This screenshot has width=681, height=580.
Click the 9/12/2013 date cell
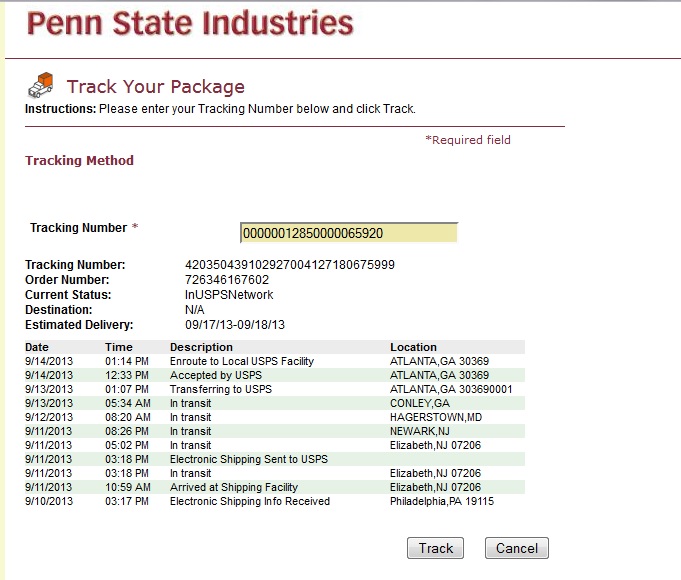(x=49, y=417)
